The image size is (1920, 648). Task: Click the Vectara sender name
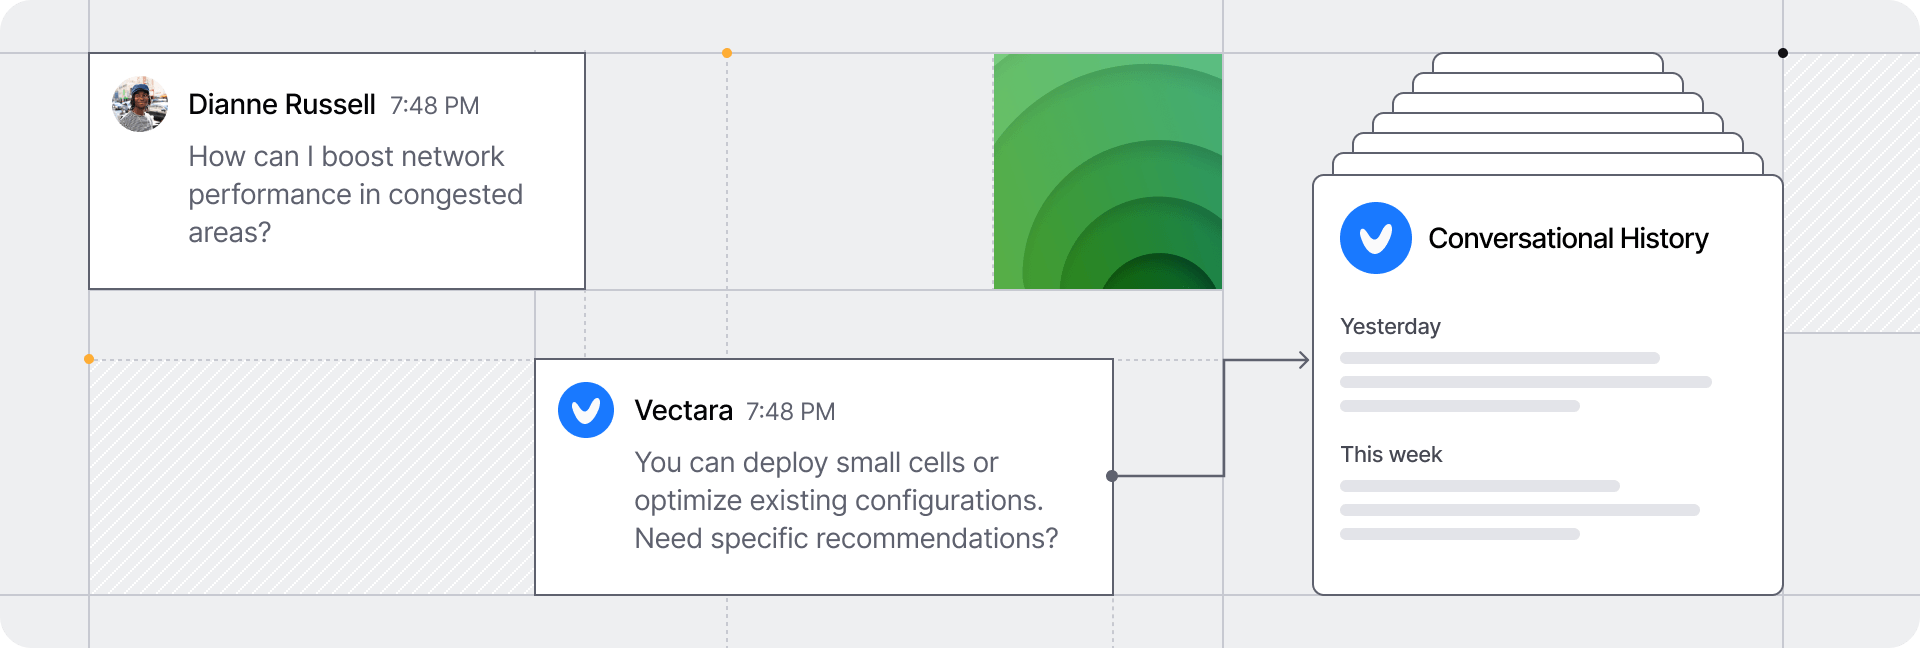pos(684,411)
